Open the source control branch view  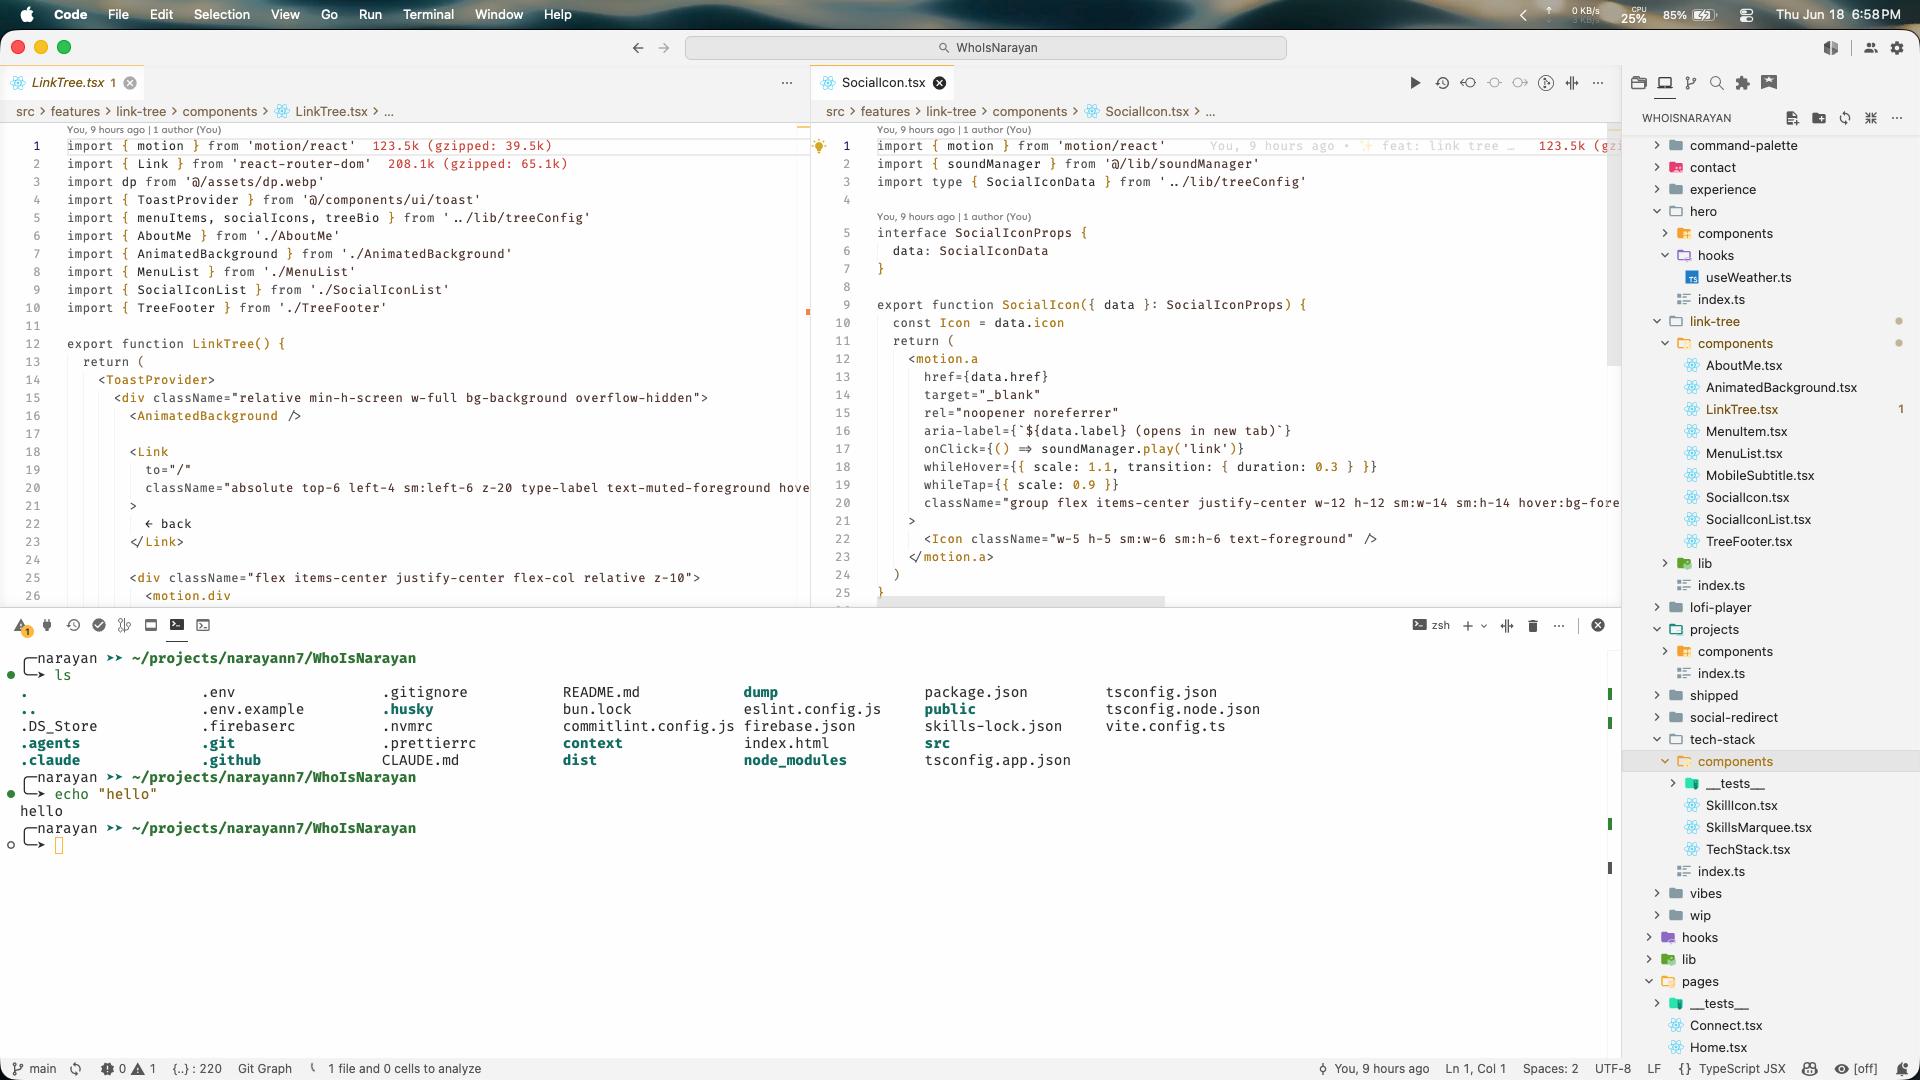pos(1690,83)
